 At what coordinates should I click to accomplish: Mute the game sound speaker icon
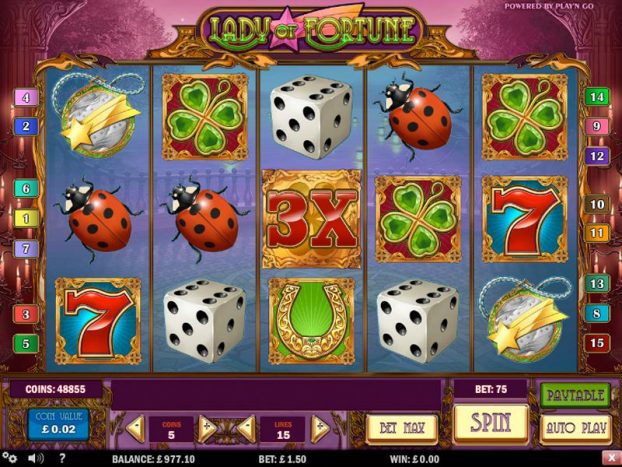point(36,459)
